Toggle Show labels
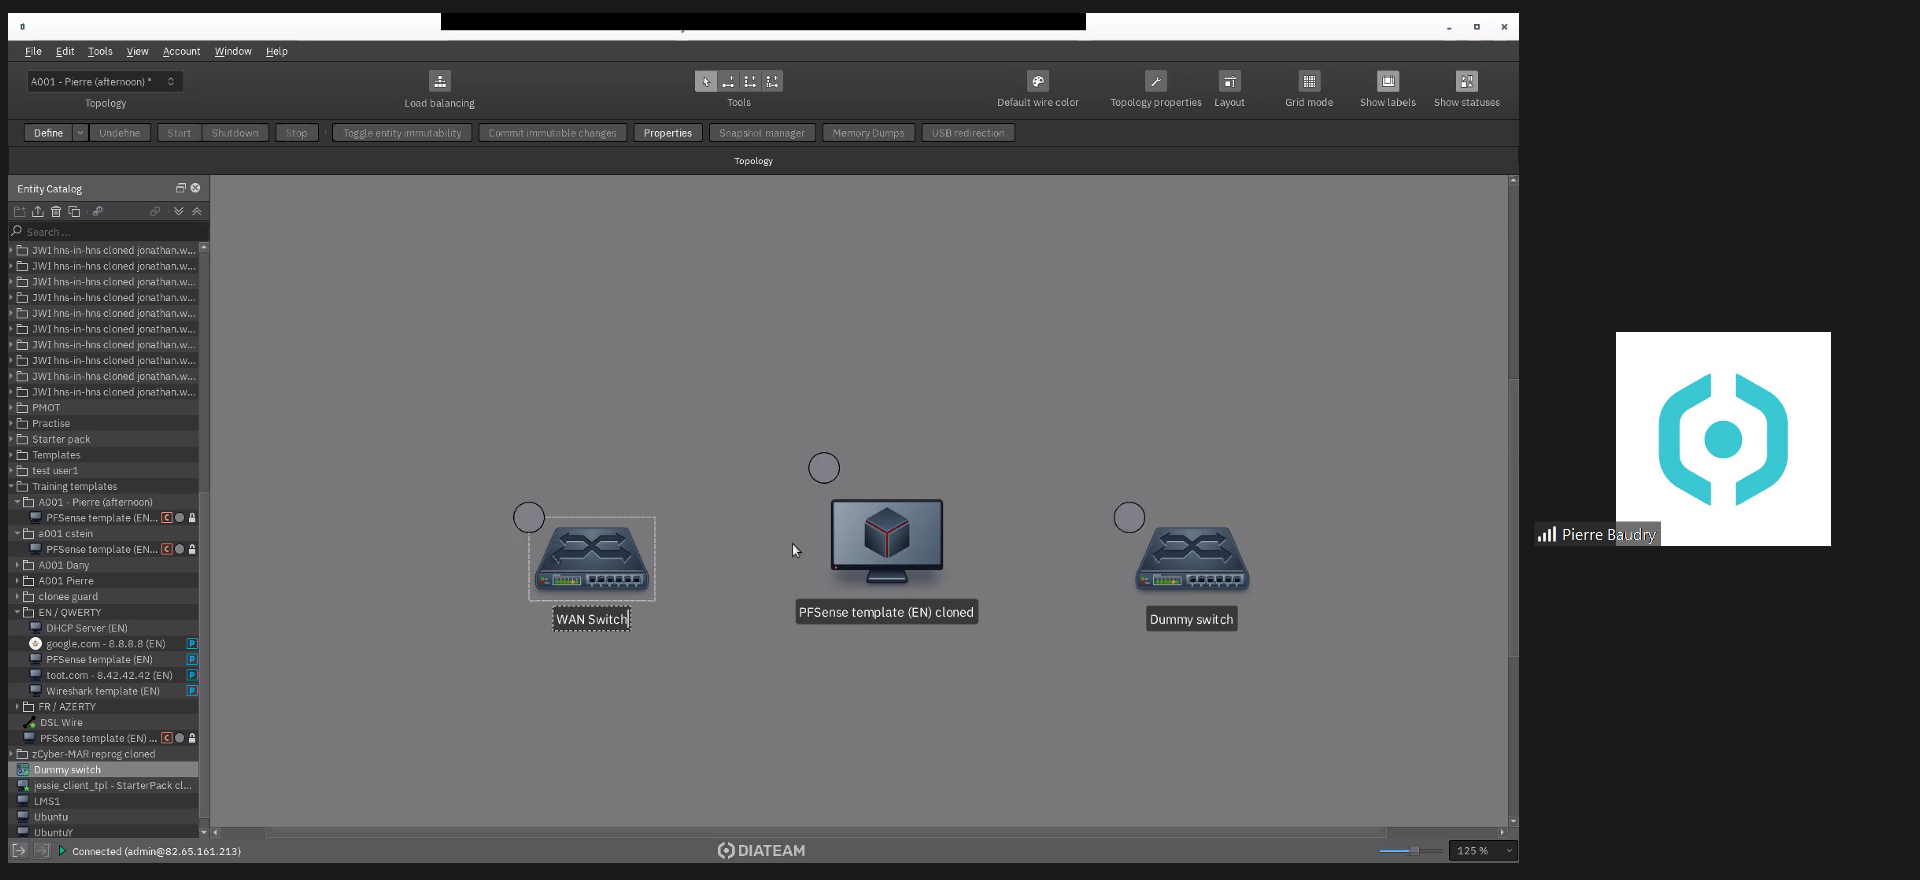Image resolution: width=1920 pixels, height=880 pixels. click(1387, 82)
